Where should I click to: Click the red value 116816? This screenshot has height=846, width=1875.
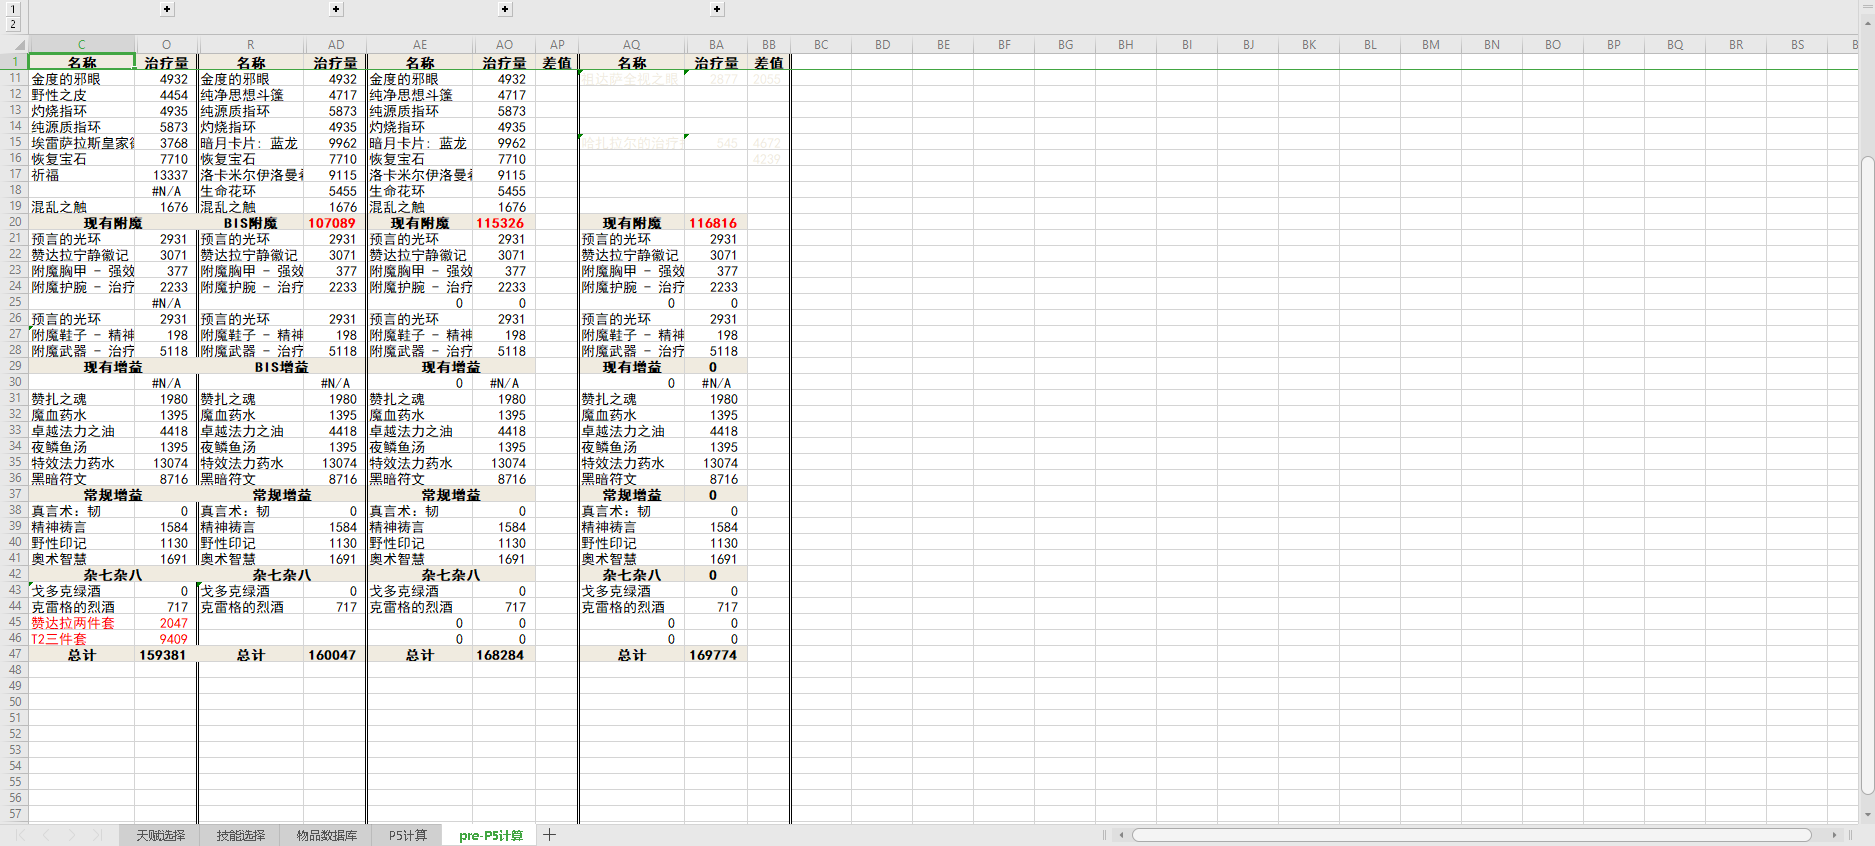click(x=716, y=223)
